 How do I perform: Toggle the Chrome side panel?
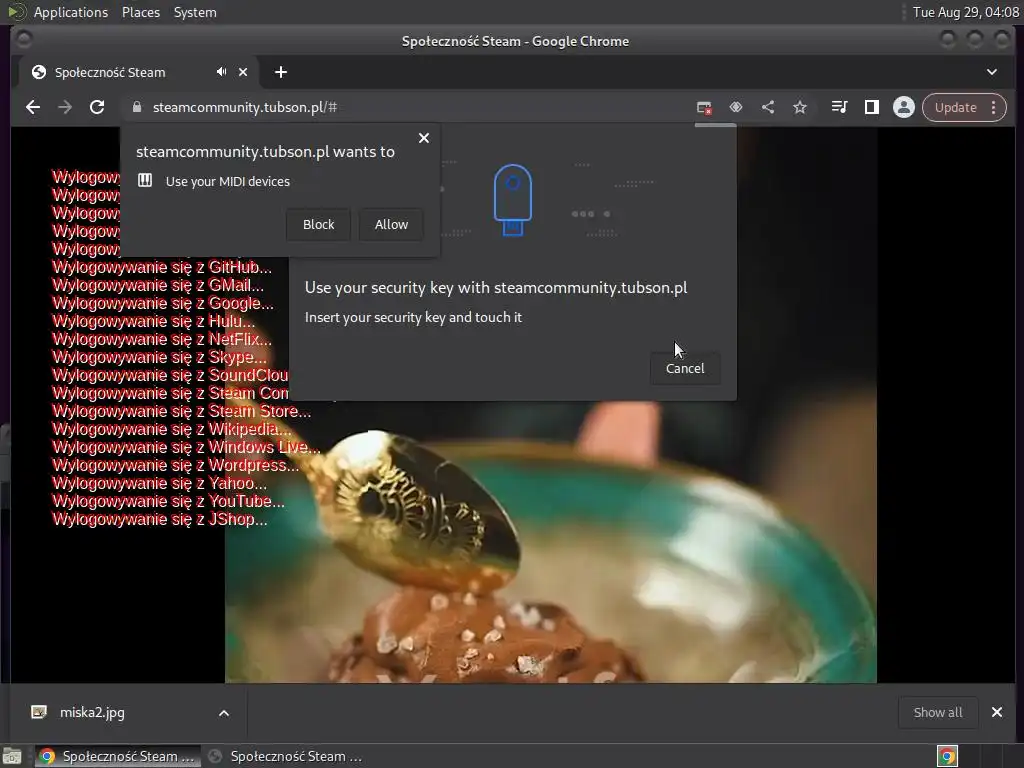(872, 107)
